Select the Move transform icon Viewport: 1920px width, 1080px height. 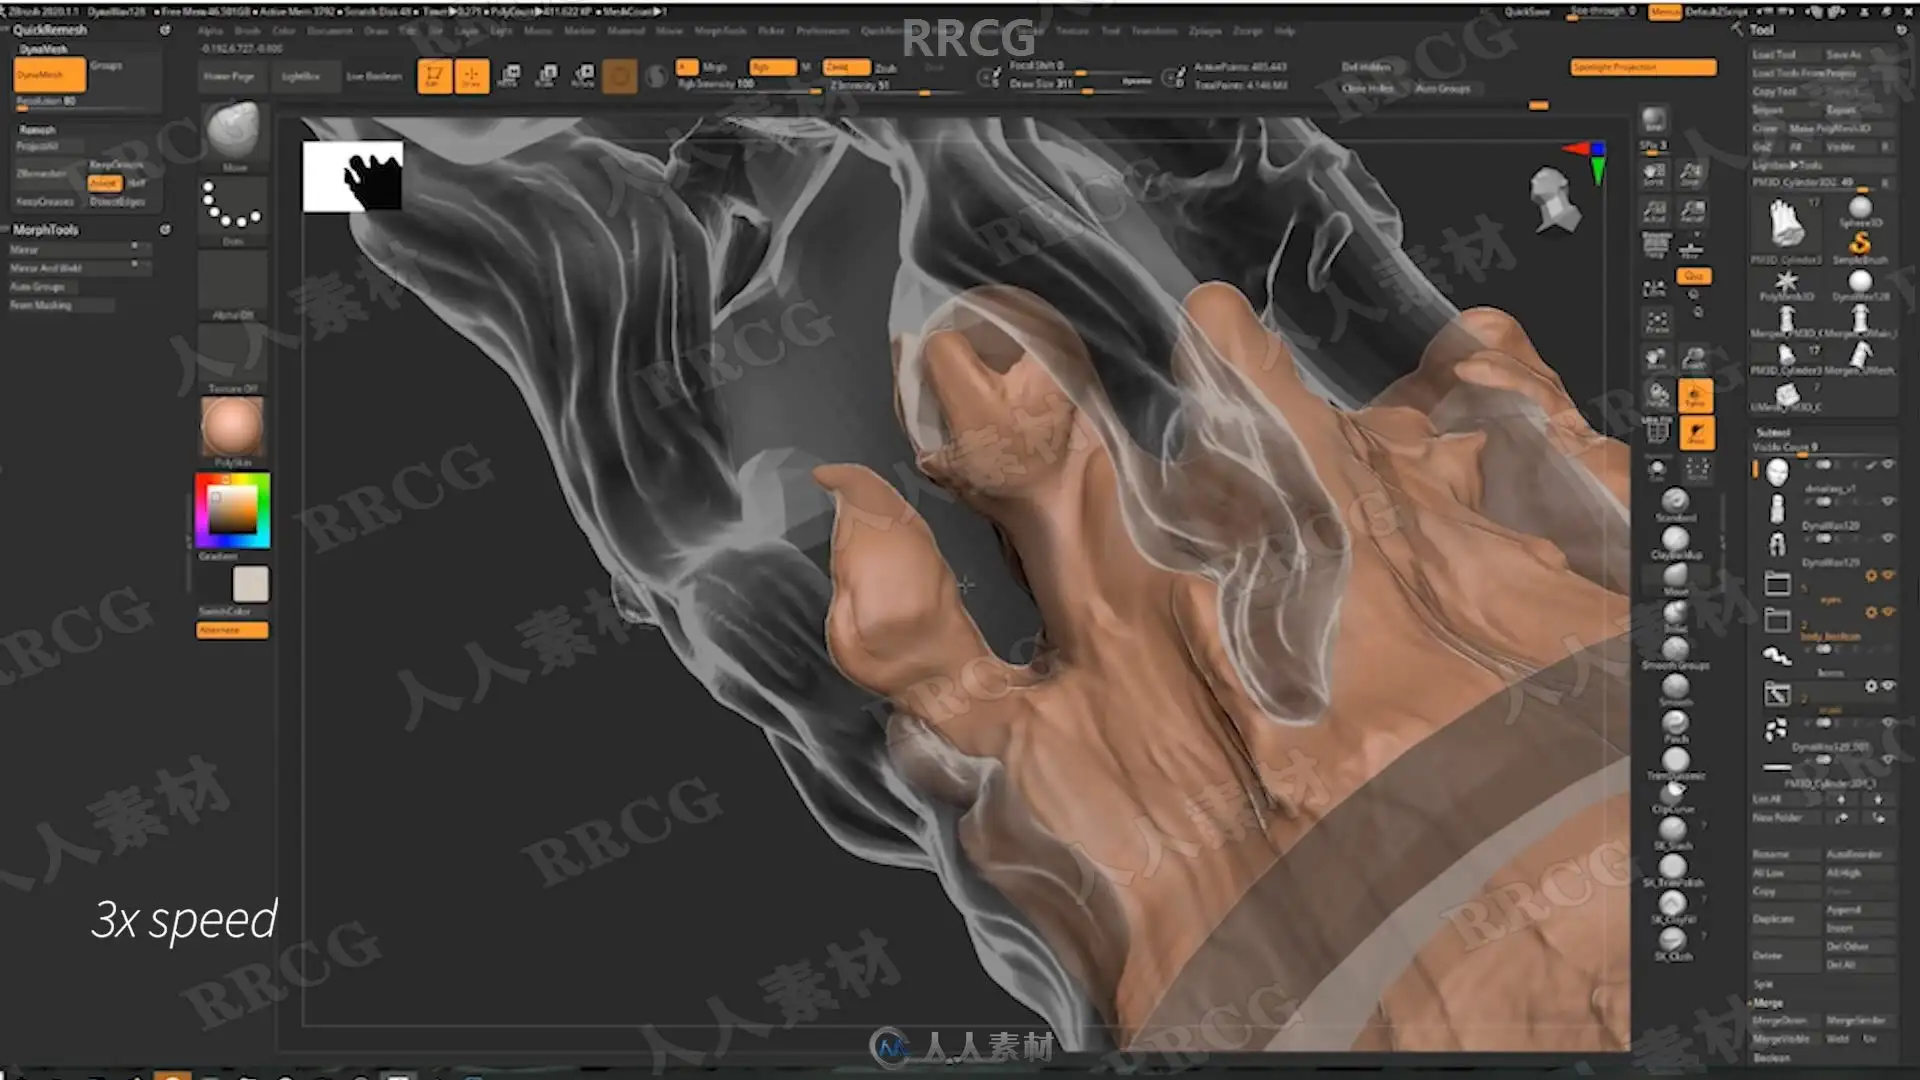509,76
